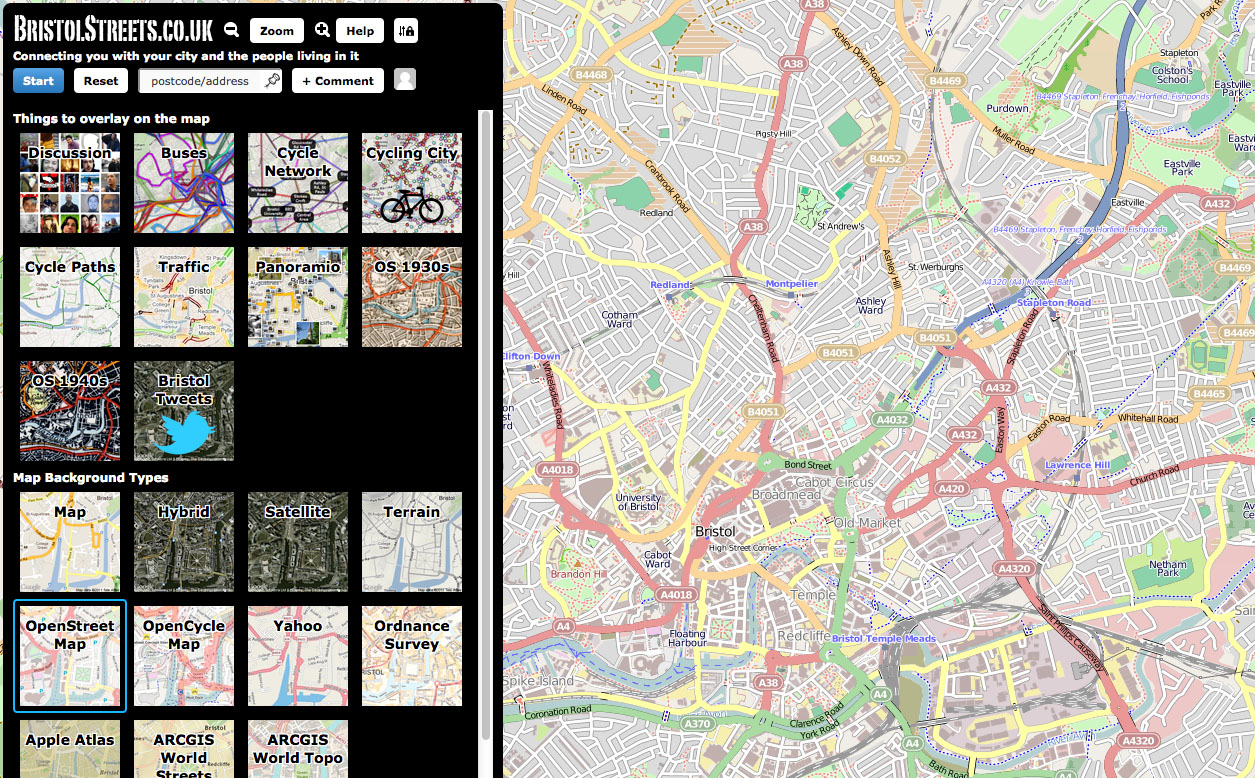Select Satellite as map background
Image resolution: width=1255 pixels, height=778 pixels.
(x=298, y=541)
